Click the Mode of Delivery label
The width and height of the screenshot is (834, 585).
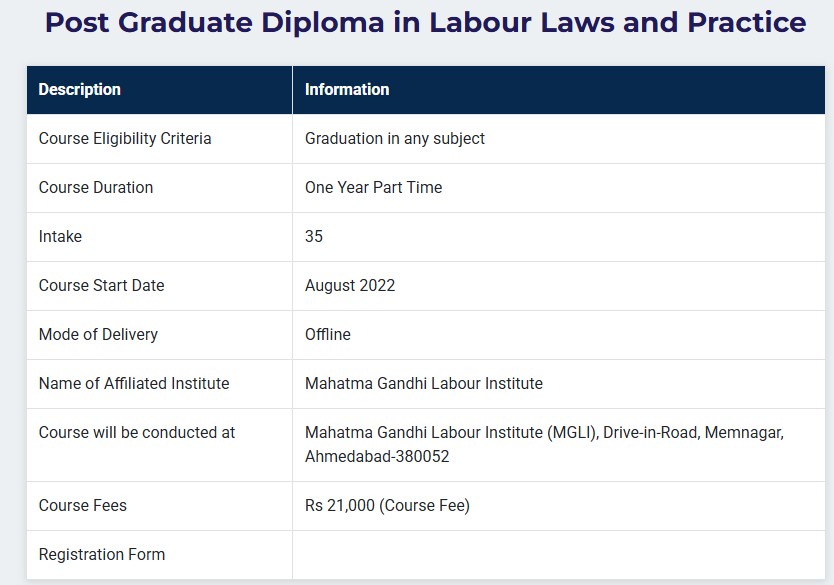tap(98, 335)
